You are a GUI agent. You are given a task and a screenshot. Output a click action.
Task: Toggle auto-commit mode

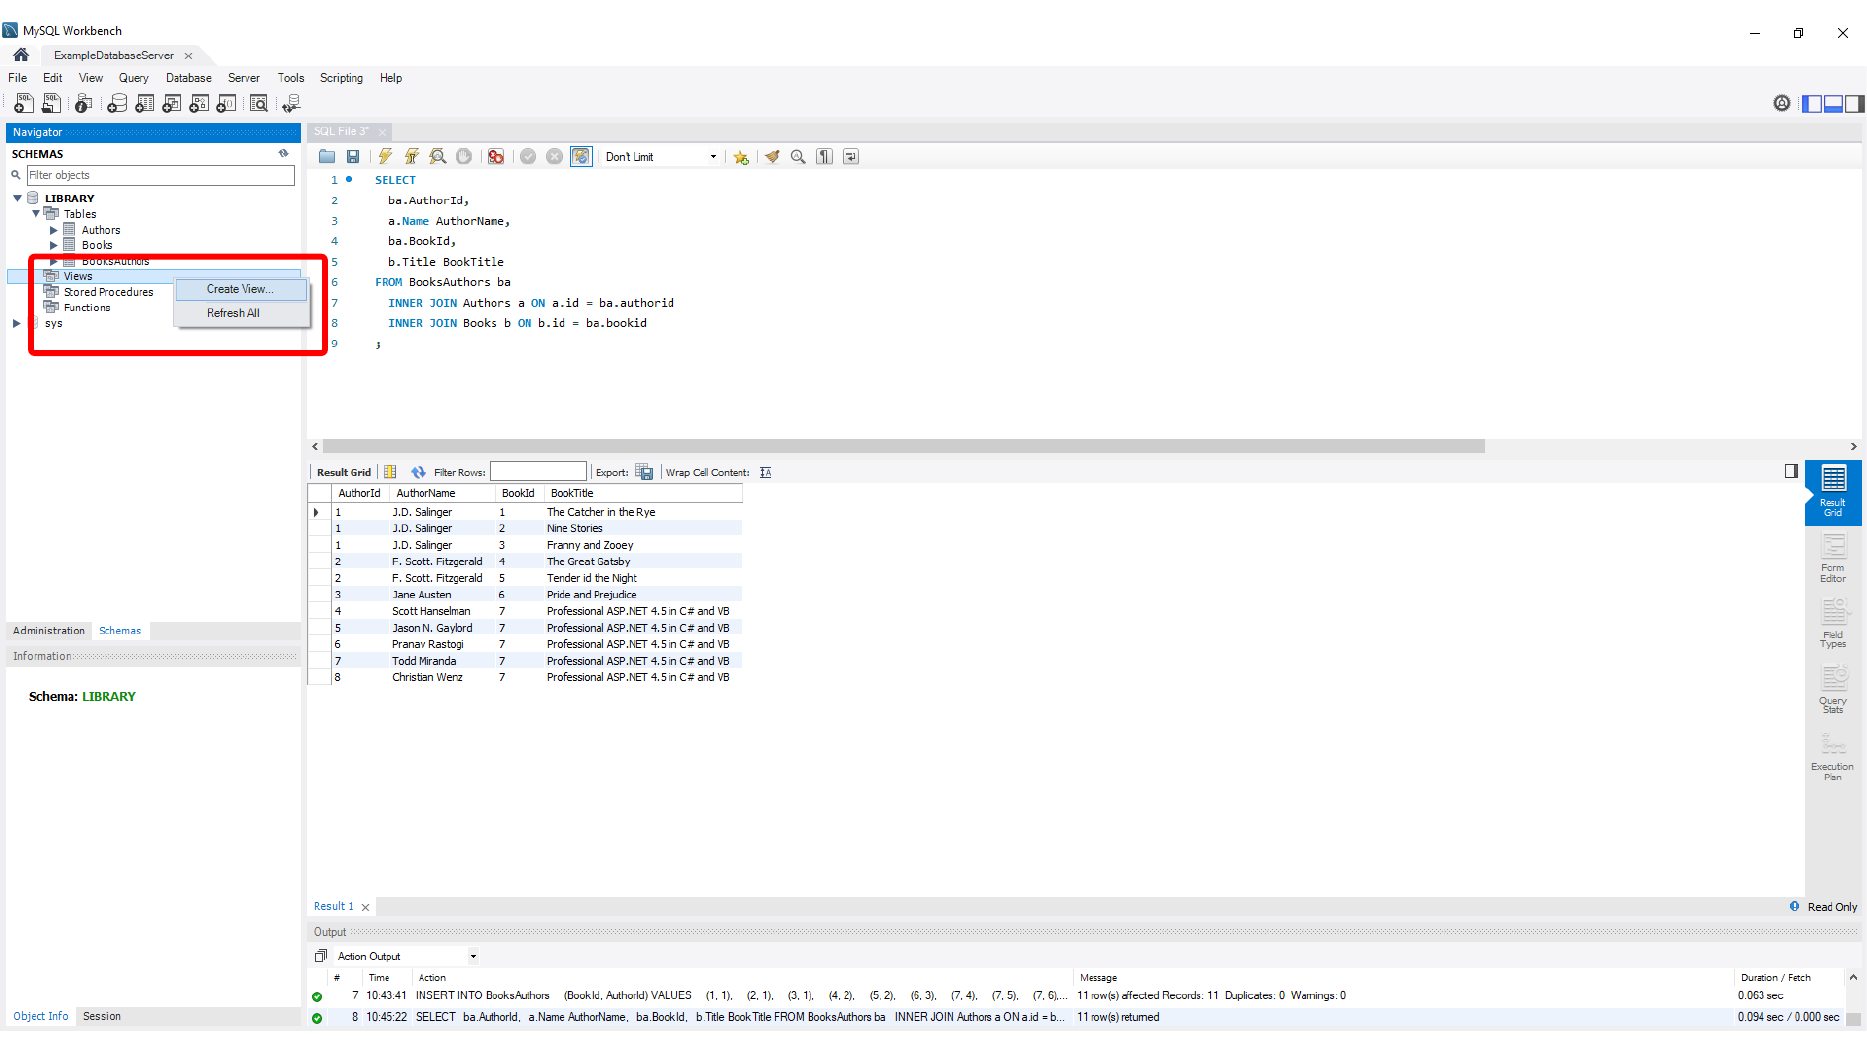tap(581, 156)
